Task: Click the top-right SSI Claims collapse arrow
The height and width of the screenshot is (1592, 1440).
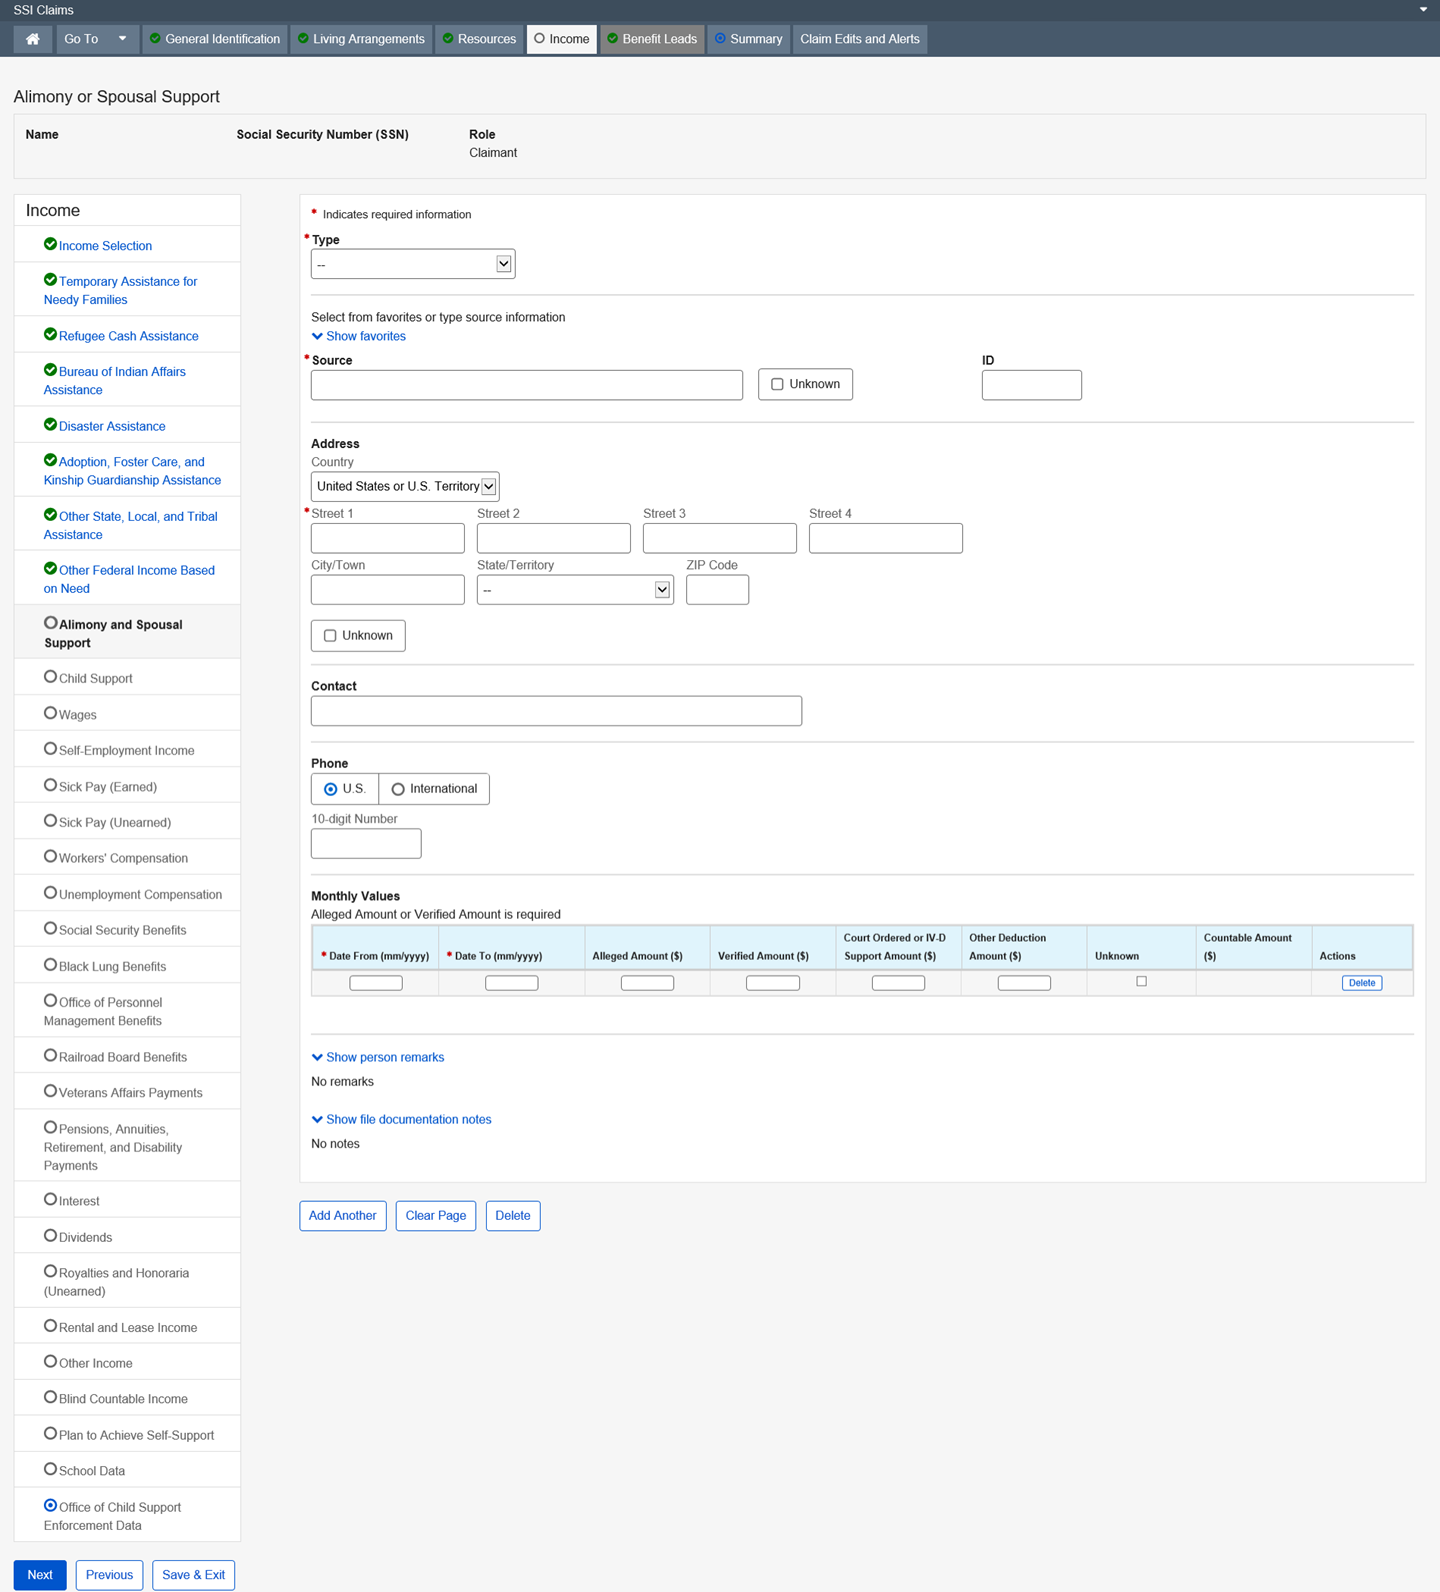Action: tap(1423, 10)
